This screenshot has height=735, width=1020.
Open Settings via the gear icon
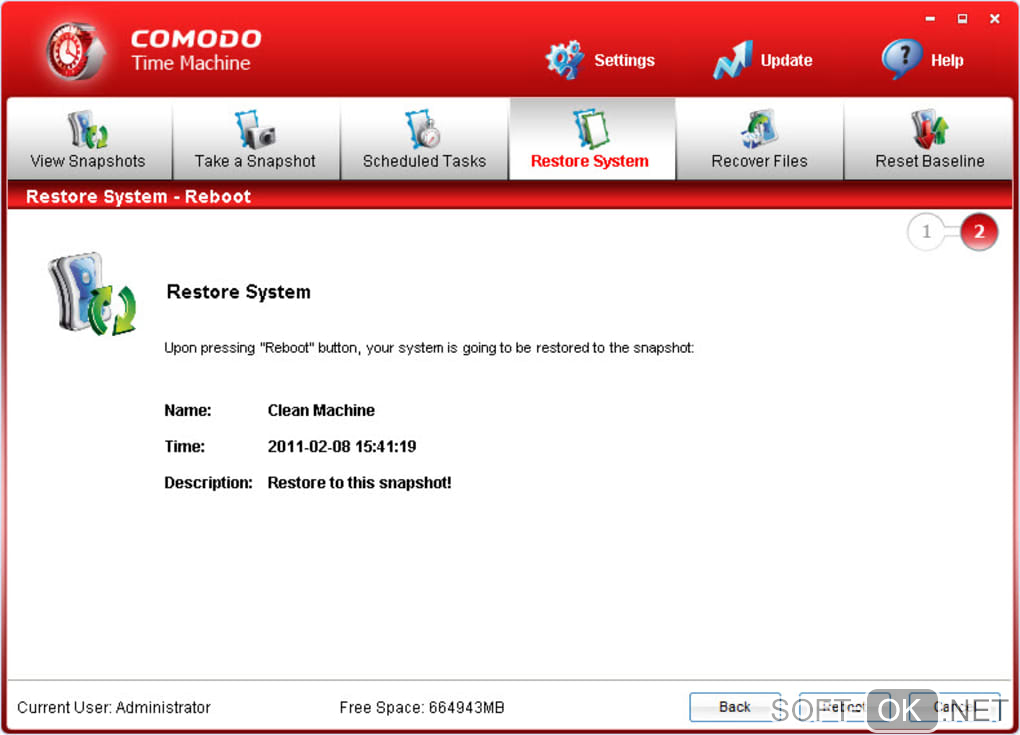click(x=564, y=60)
